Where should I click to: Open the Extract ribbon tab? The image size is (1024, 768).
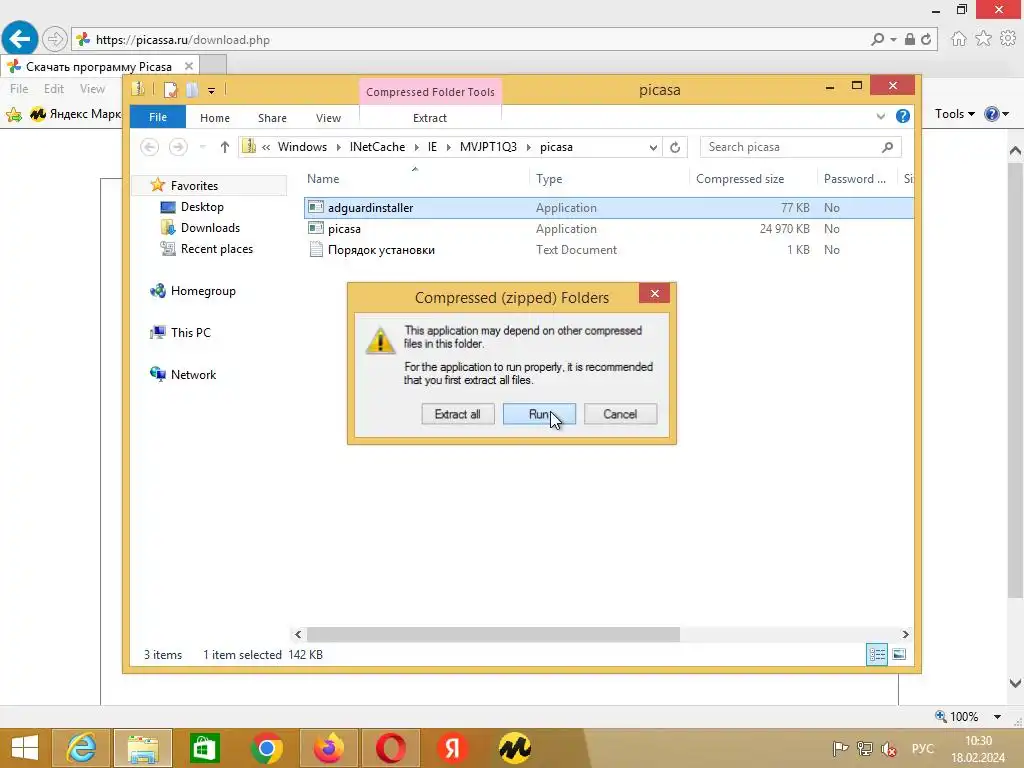pos(430,118)
